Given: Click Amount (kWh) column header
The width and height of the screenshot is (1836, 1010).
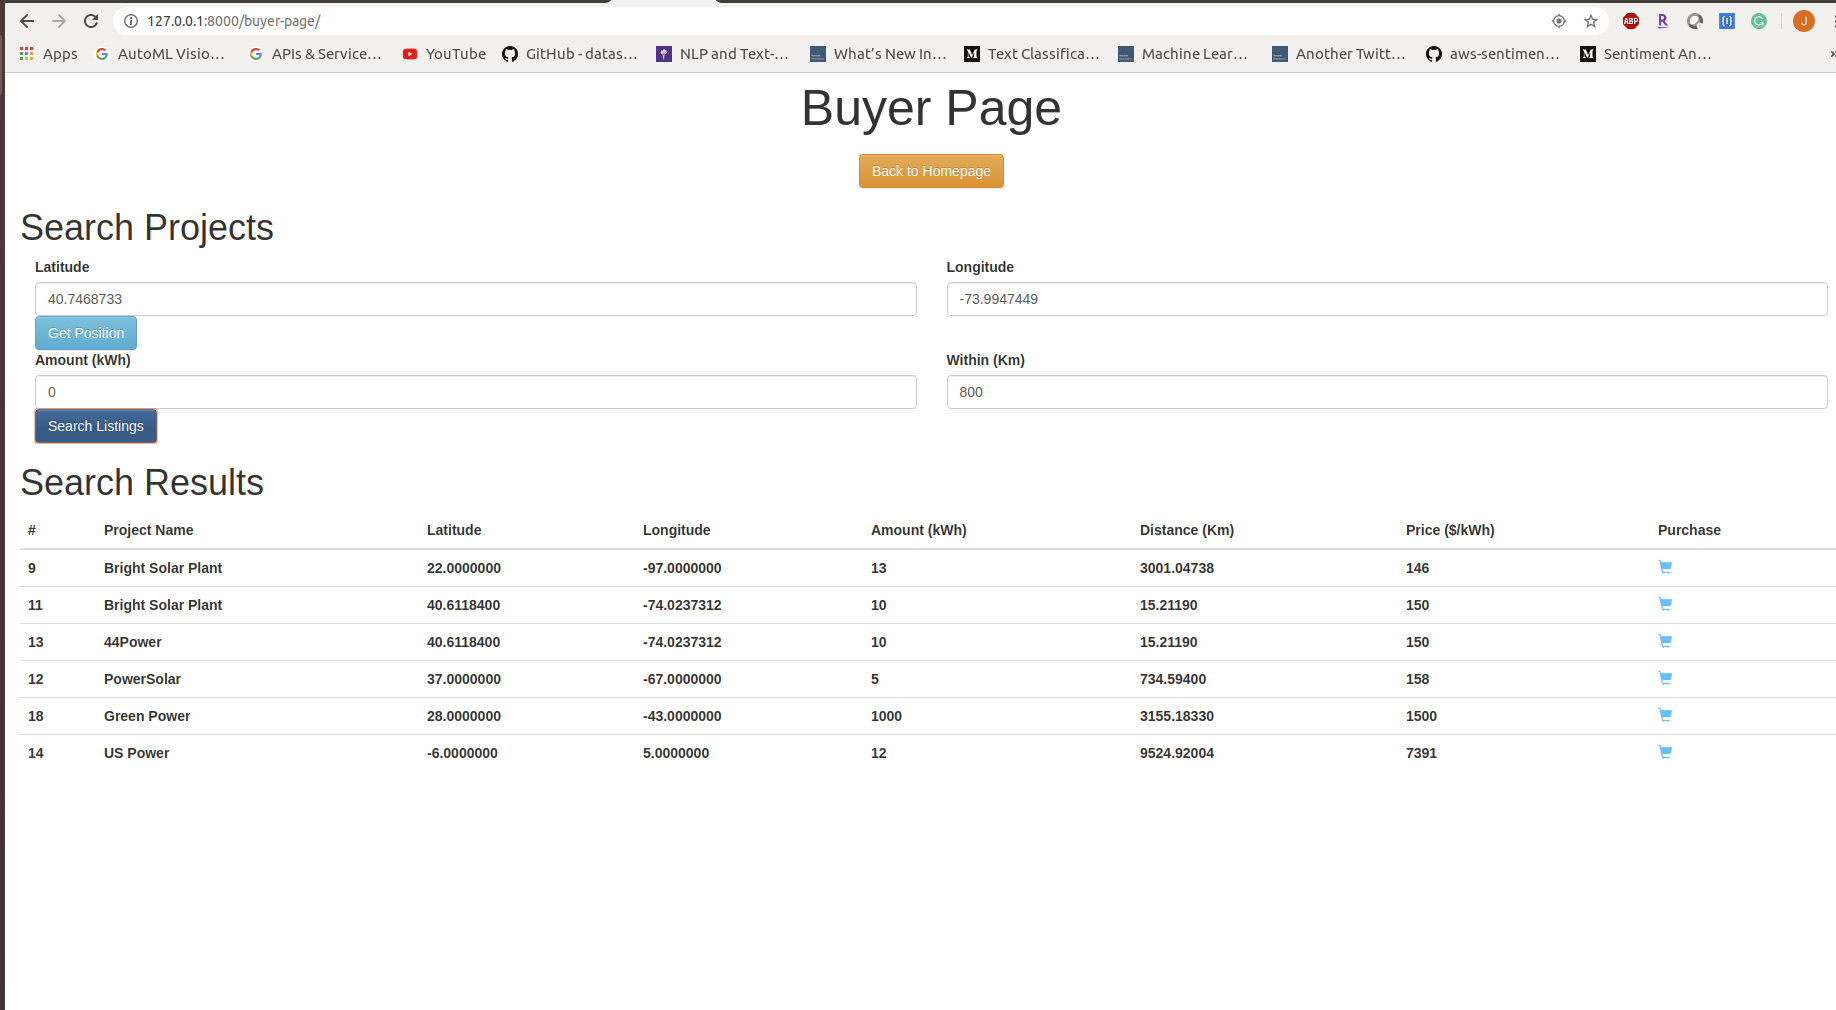Looking at the screenshot, I should [x=919, y=530].
